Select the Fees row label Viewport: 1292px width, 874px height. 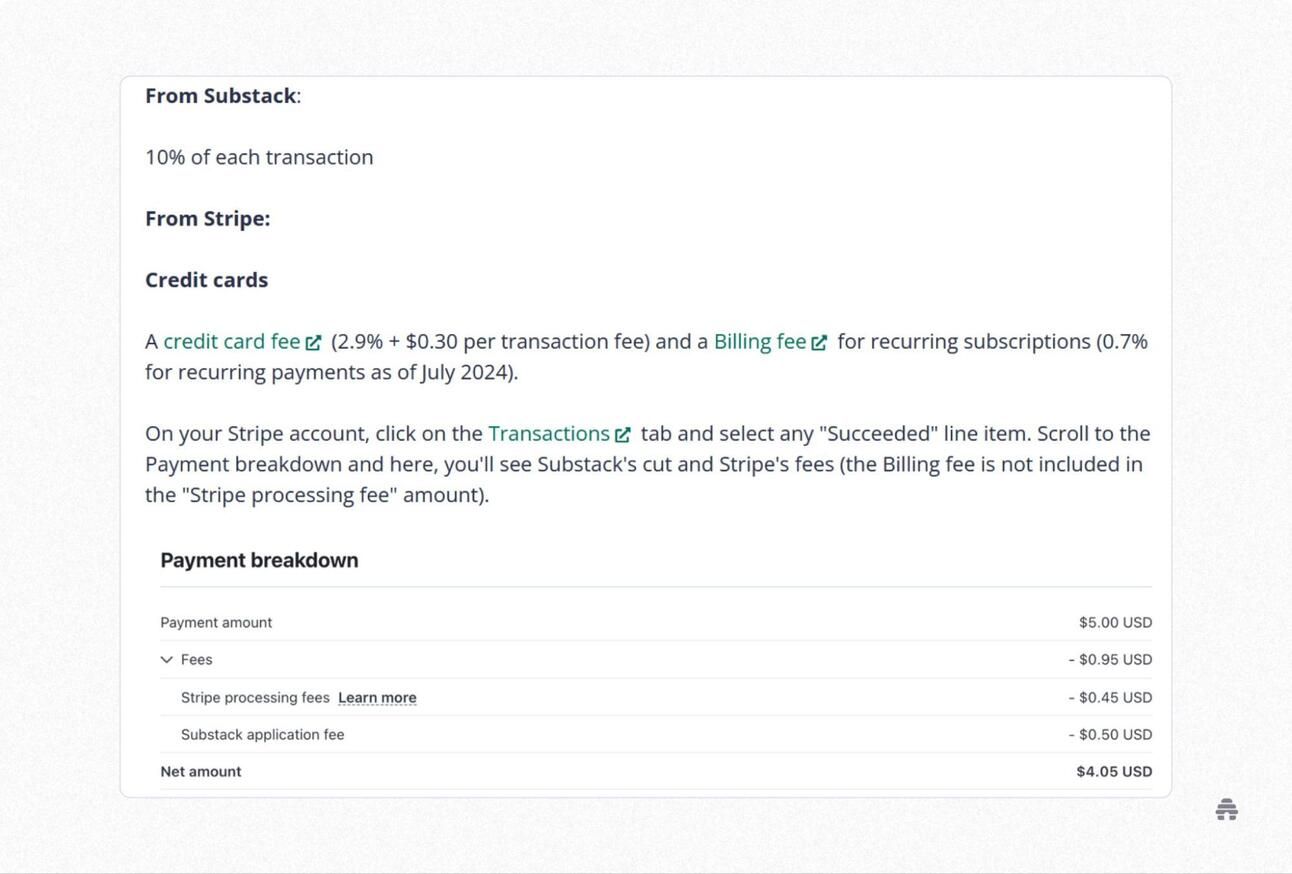[197, 660]
